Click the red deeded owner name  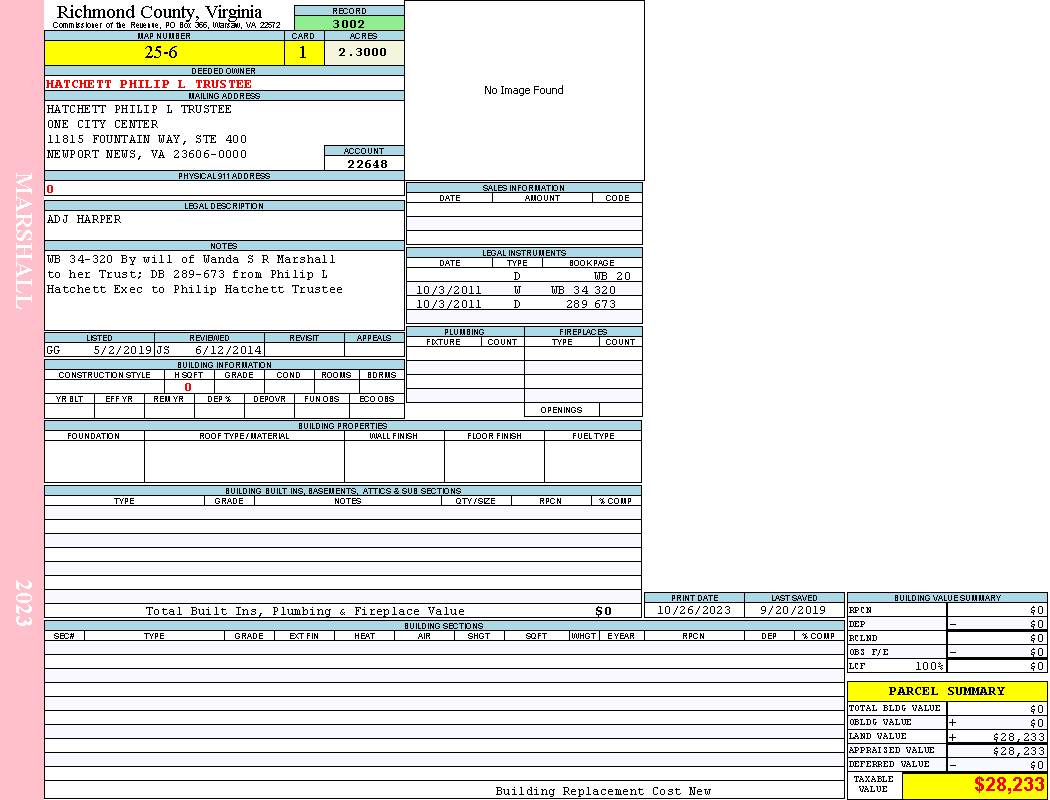pyautogui.click(x=149, y=84)
